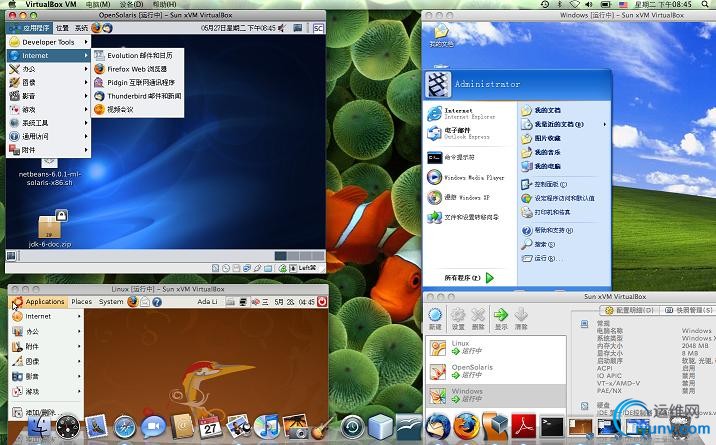
Task: Click the show desktop button in OpenSolaris bottom panel
Action: pyautogui.click(x=11, y=256)
